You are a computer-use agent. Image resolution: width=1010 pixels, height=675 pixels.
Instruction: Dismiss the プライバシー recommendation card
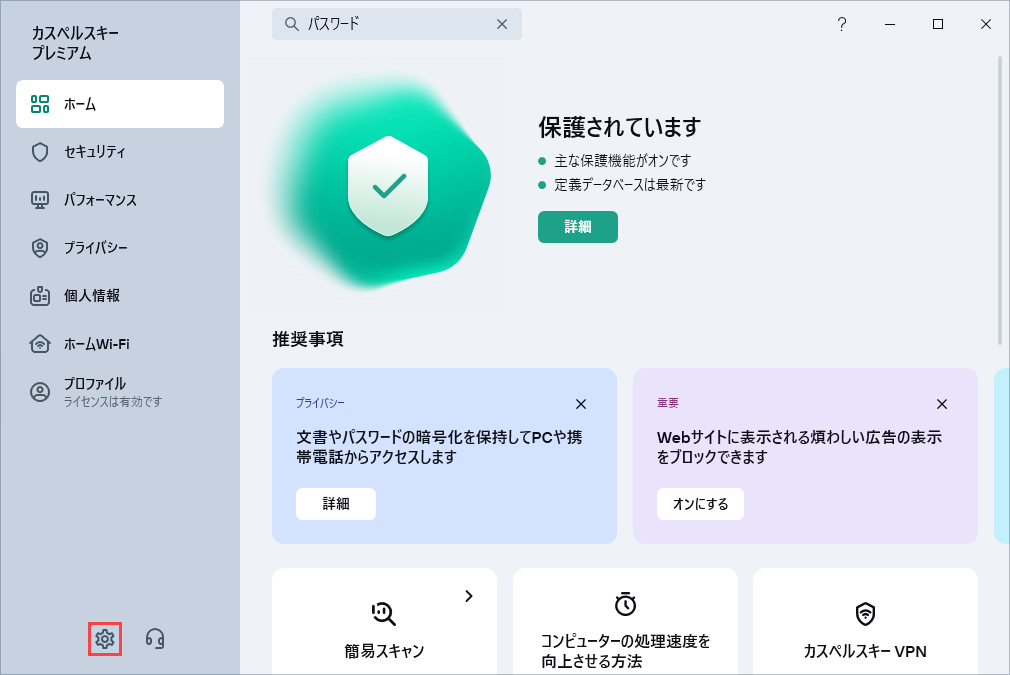click(581, 404)
